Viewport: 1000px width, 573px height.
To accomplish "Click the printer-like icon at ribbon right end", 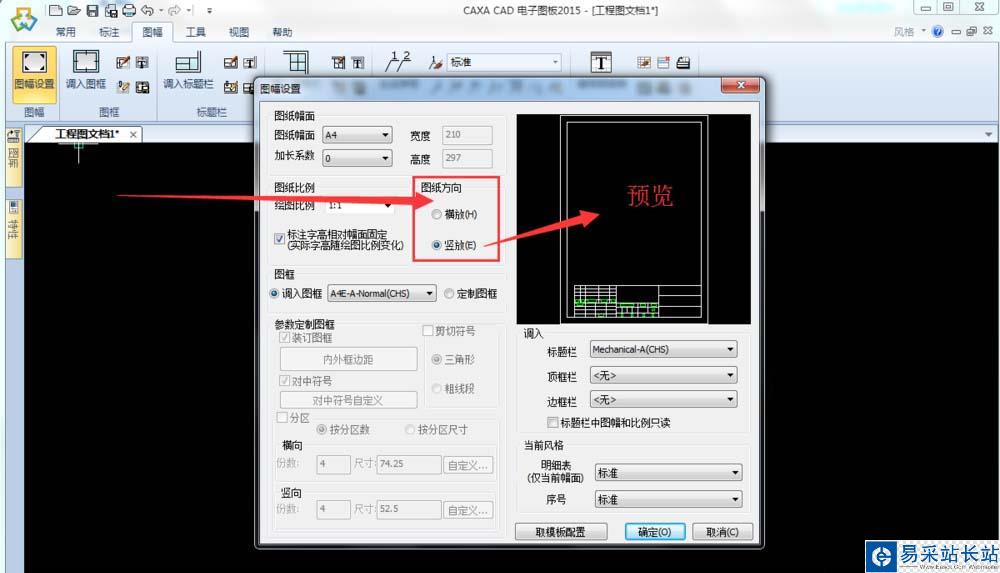I will coord(683,63).
